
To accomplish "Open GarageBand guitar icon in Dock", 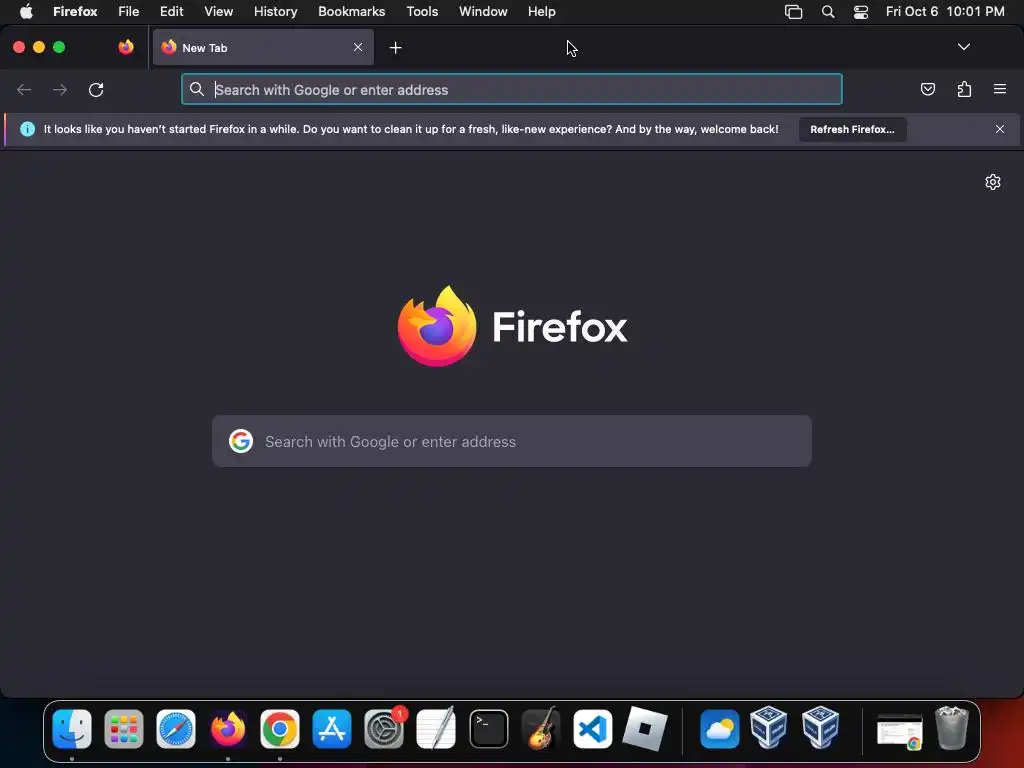I will 541,728.
